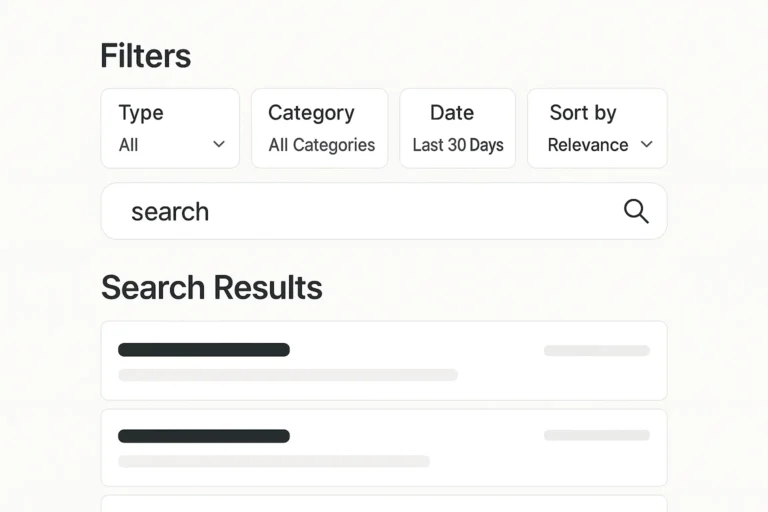Click the chevron arrow in Type filter
This screenshot has width=768, height=512.
[x=219, y=145]
